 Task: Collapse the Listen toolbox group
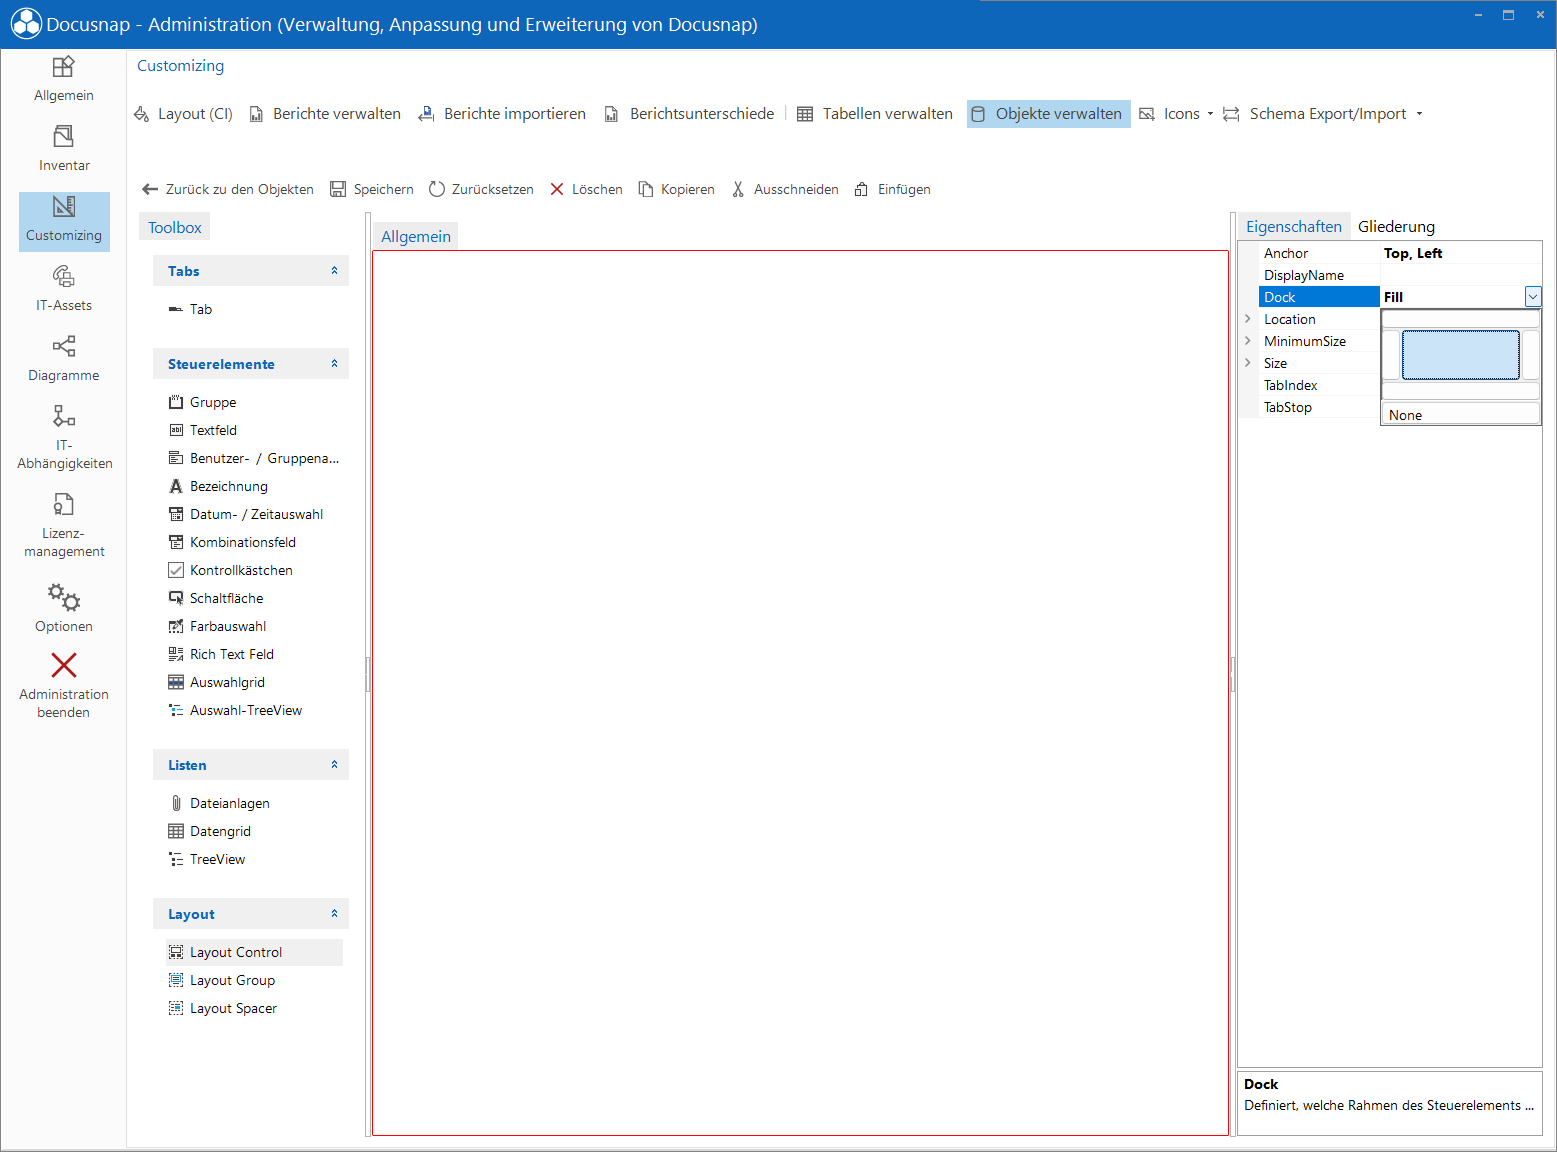point(334,765)
